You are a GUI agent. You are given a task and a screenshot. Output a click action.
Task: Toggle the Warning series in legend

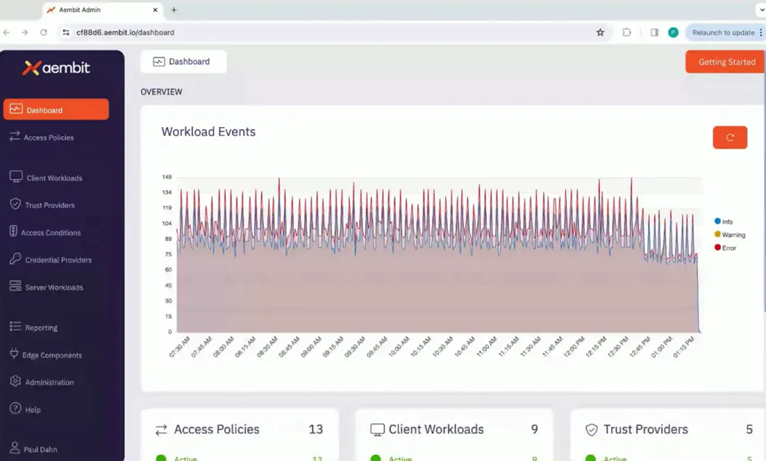tap(730, 234)
